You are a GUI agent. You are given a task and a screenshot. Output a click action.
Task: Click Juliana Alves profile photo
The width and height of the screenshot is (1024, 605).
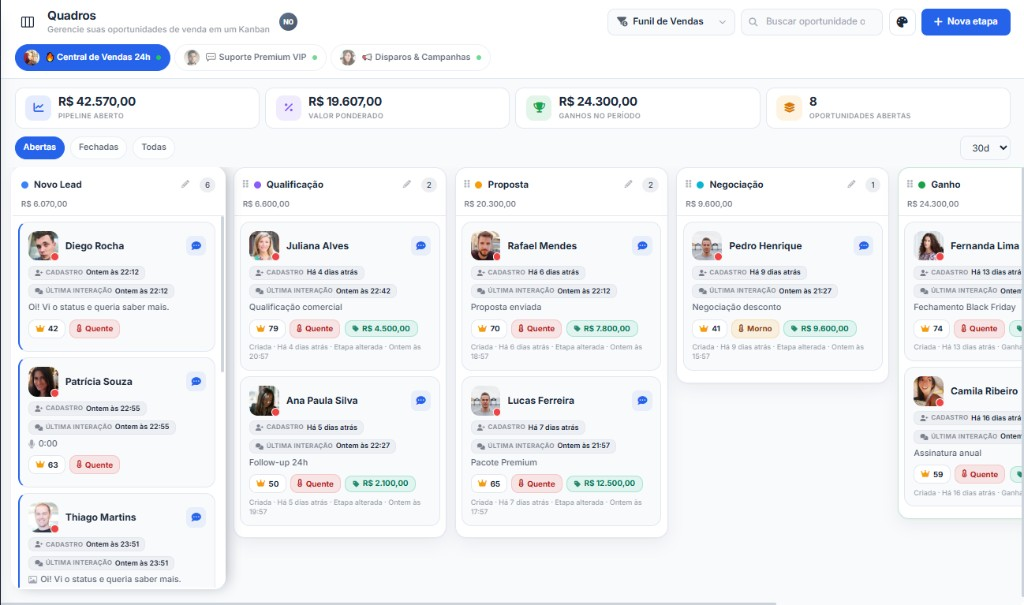tap(264, 246)
